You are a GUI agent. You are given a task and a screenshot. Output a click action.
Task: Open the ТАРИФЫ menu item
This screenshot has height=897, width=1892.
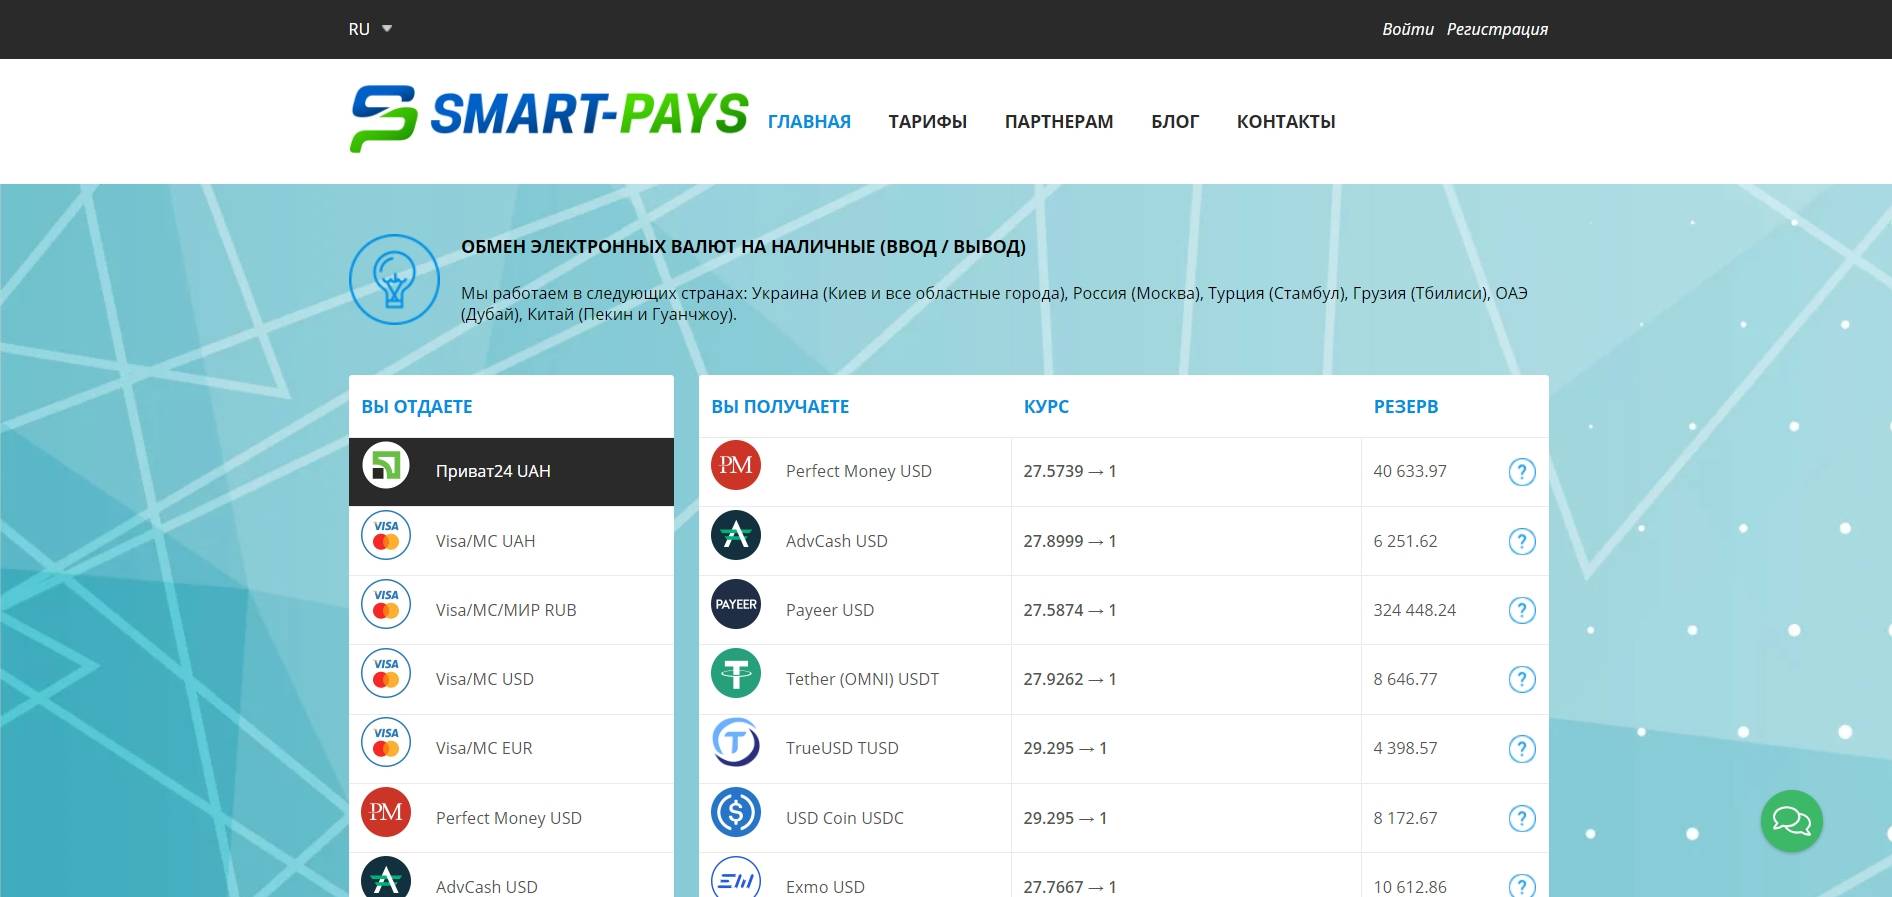(927, 121)
